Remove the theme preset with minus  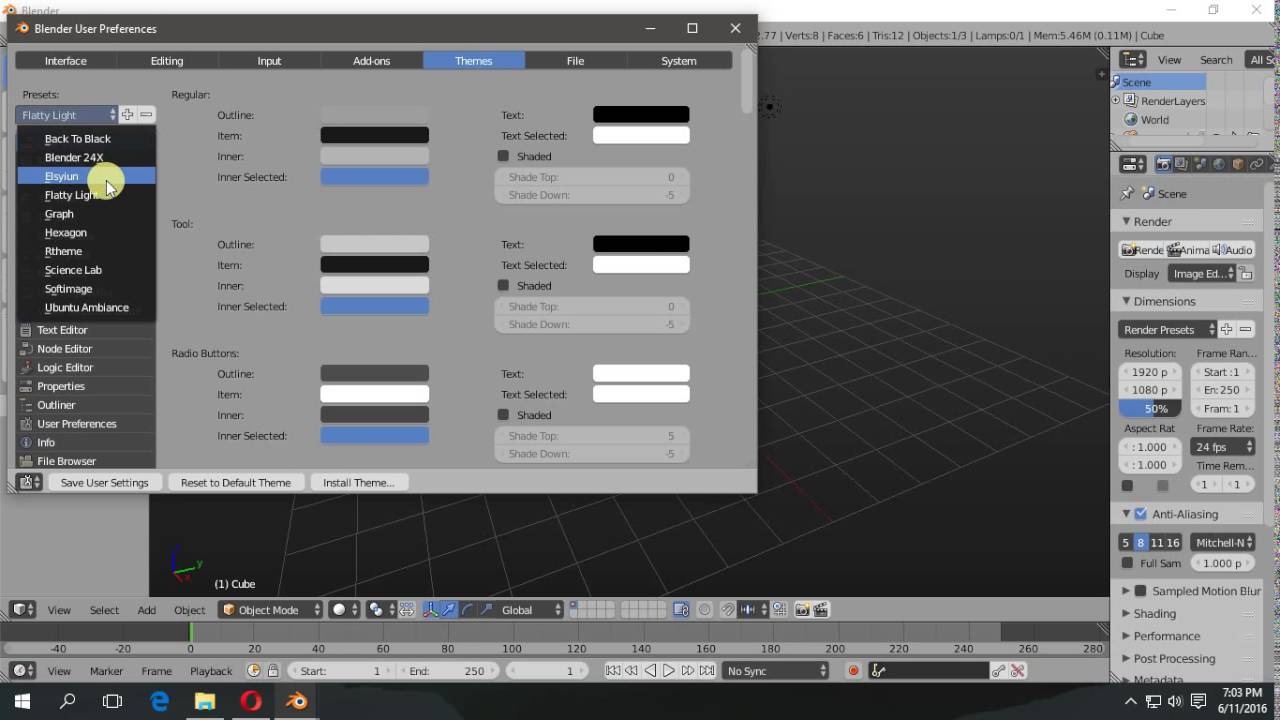click(x=146, y=115)
